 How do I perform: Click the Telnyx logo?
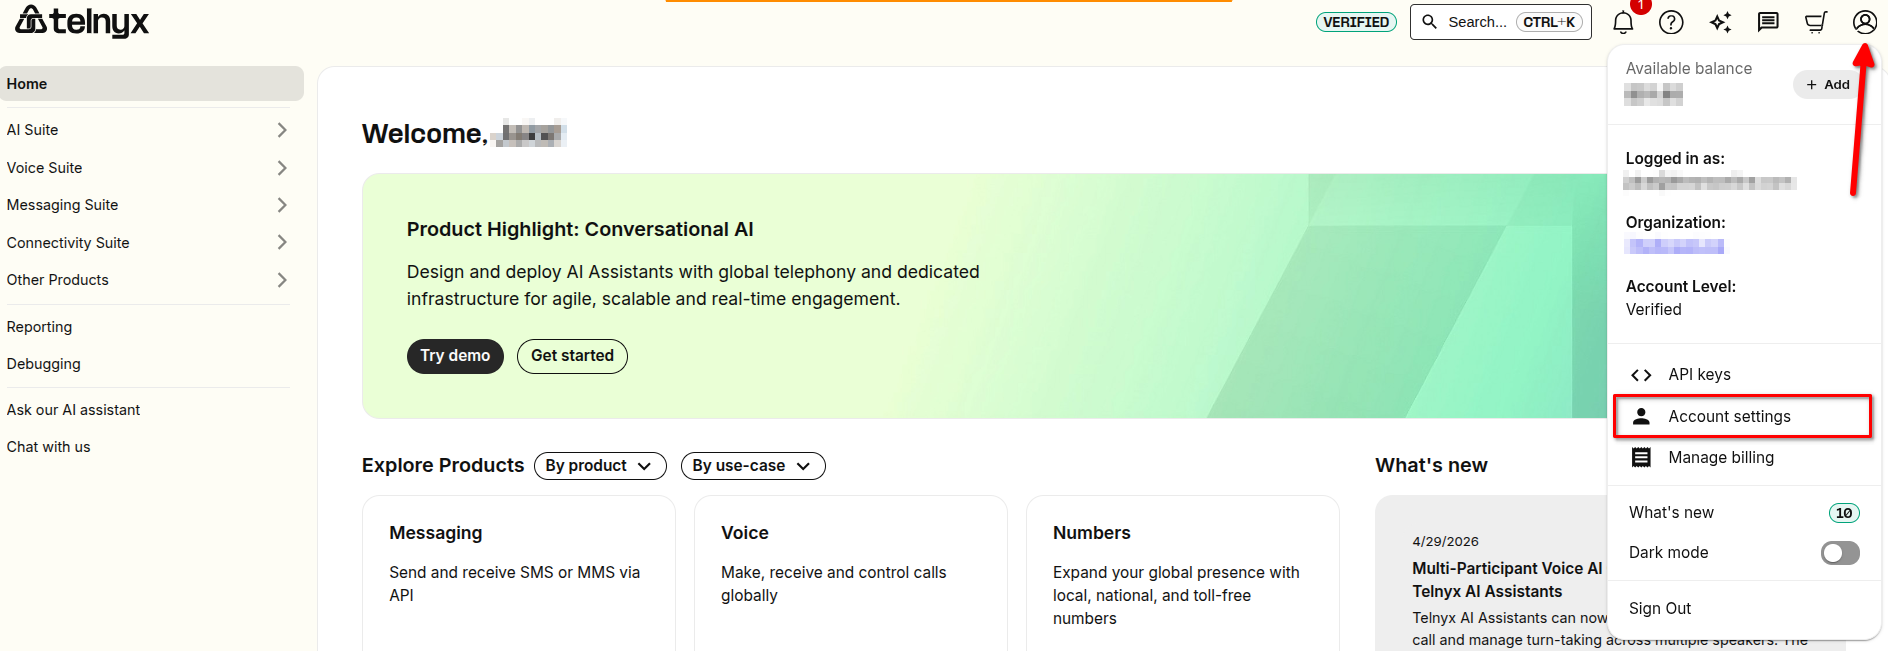pos(82,21)
